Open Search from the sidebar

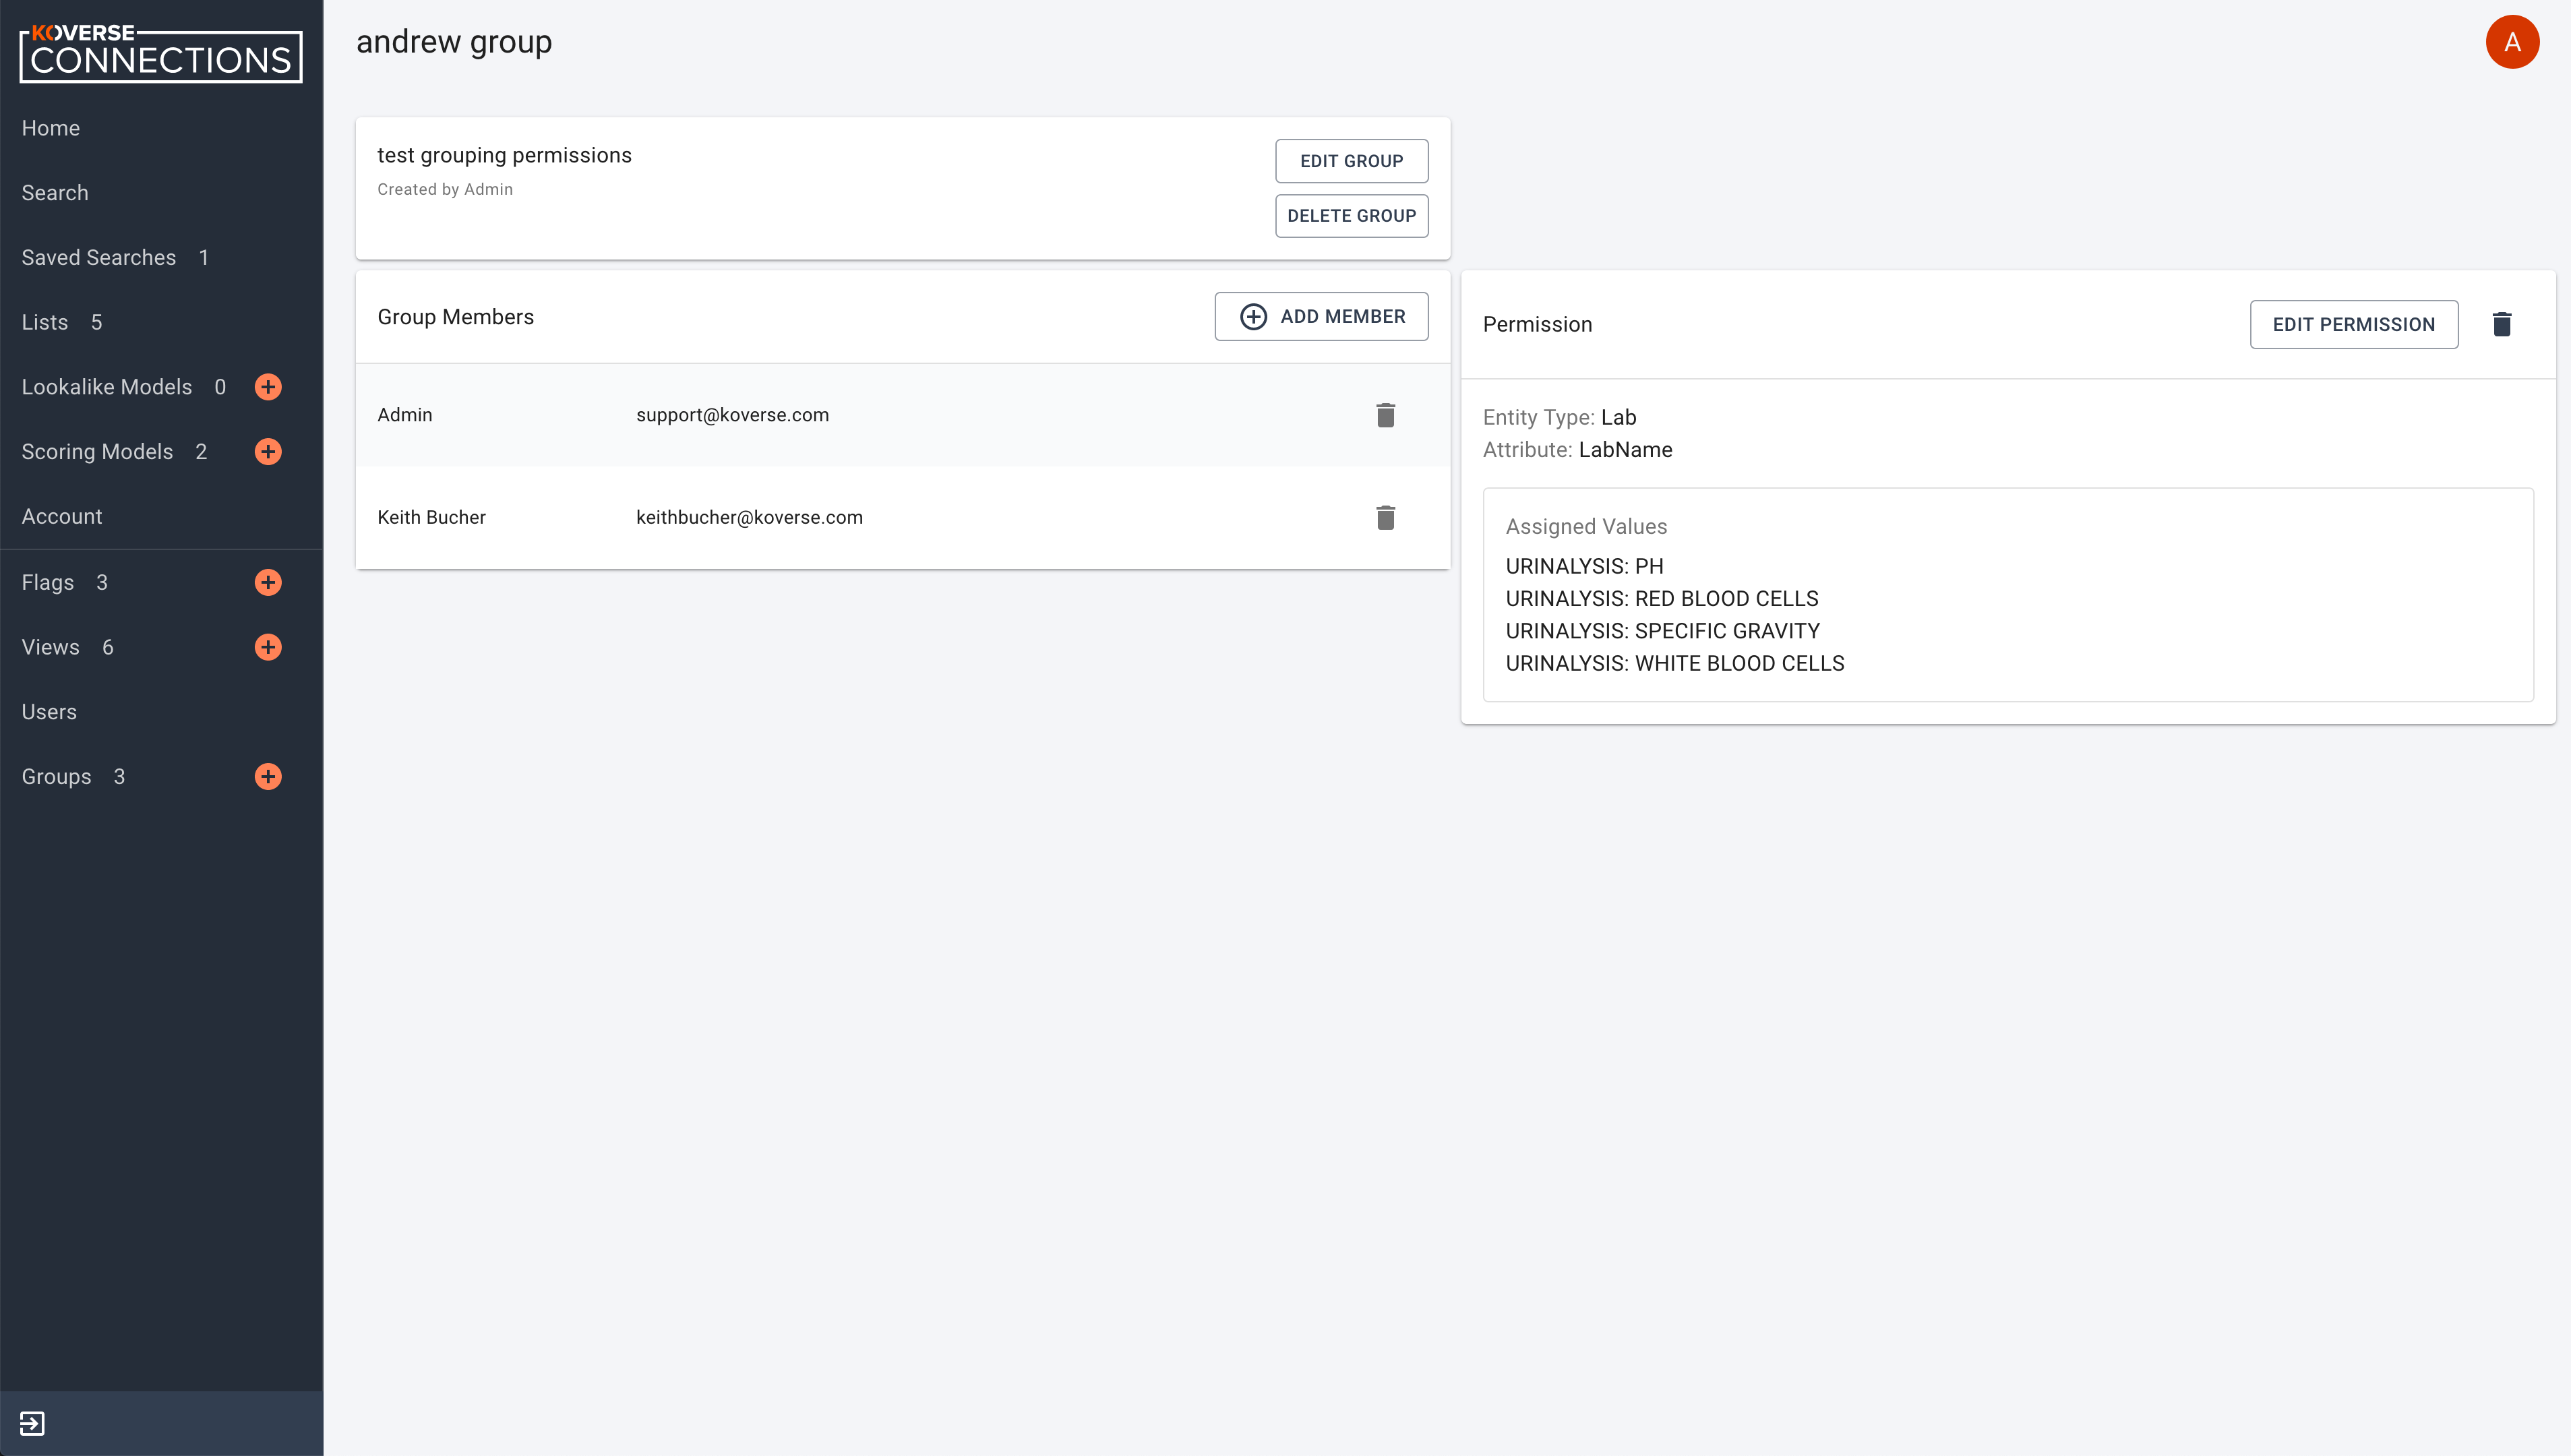click(55, 193)
